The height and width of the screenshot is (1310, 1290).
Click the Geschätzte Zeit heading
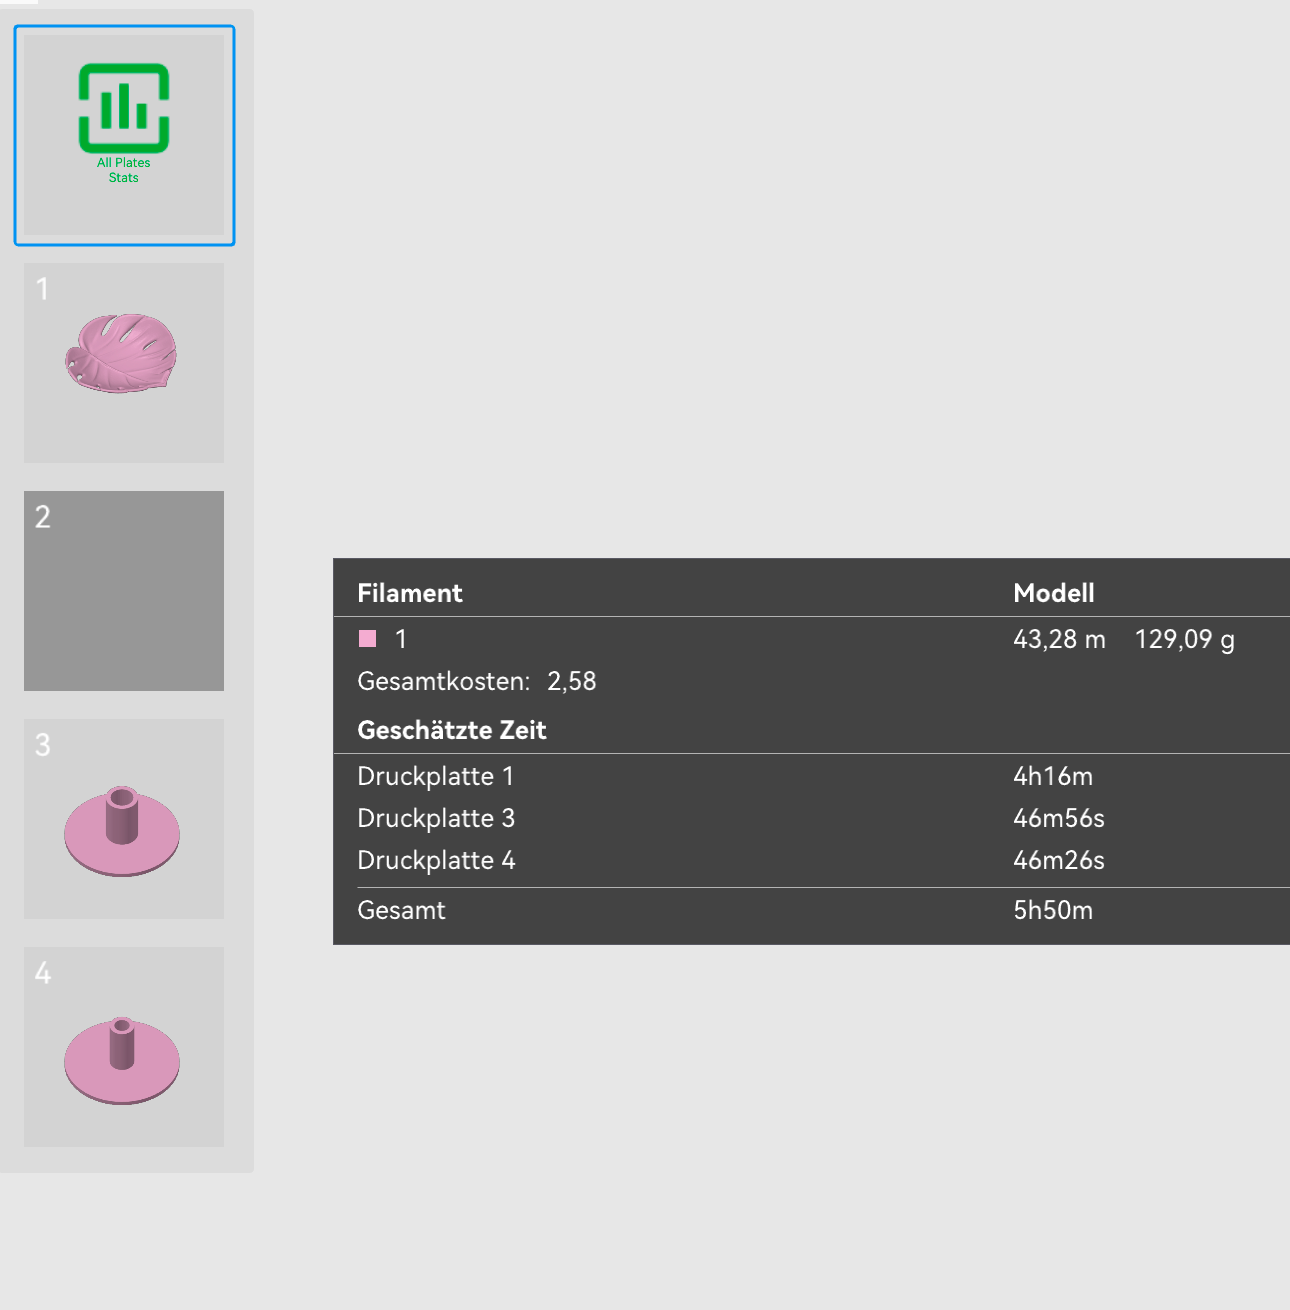(x=452, y=730)
